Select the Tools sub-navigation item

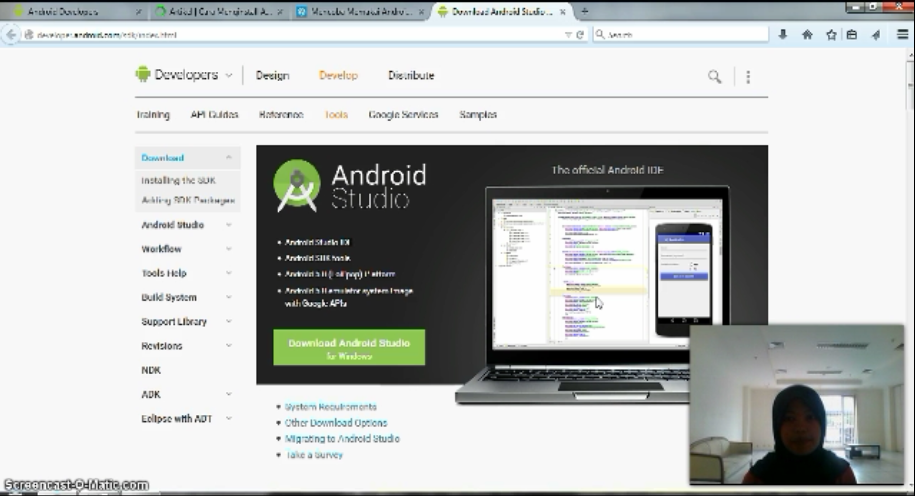336,114
